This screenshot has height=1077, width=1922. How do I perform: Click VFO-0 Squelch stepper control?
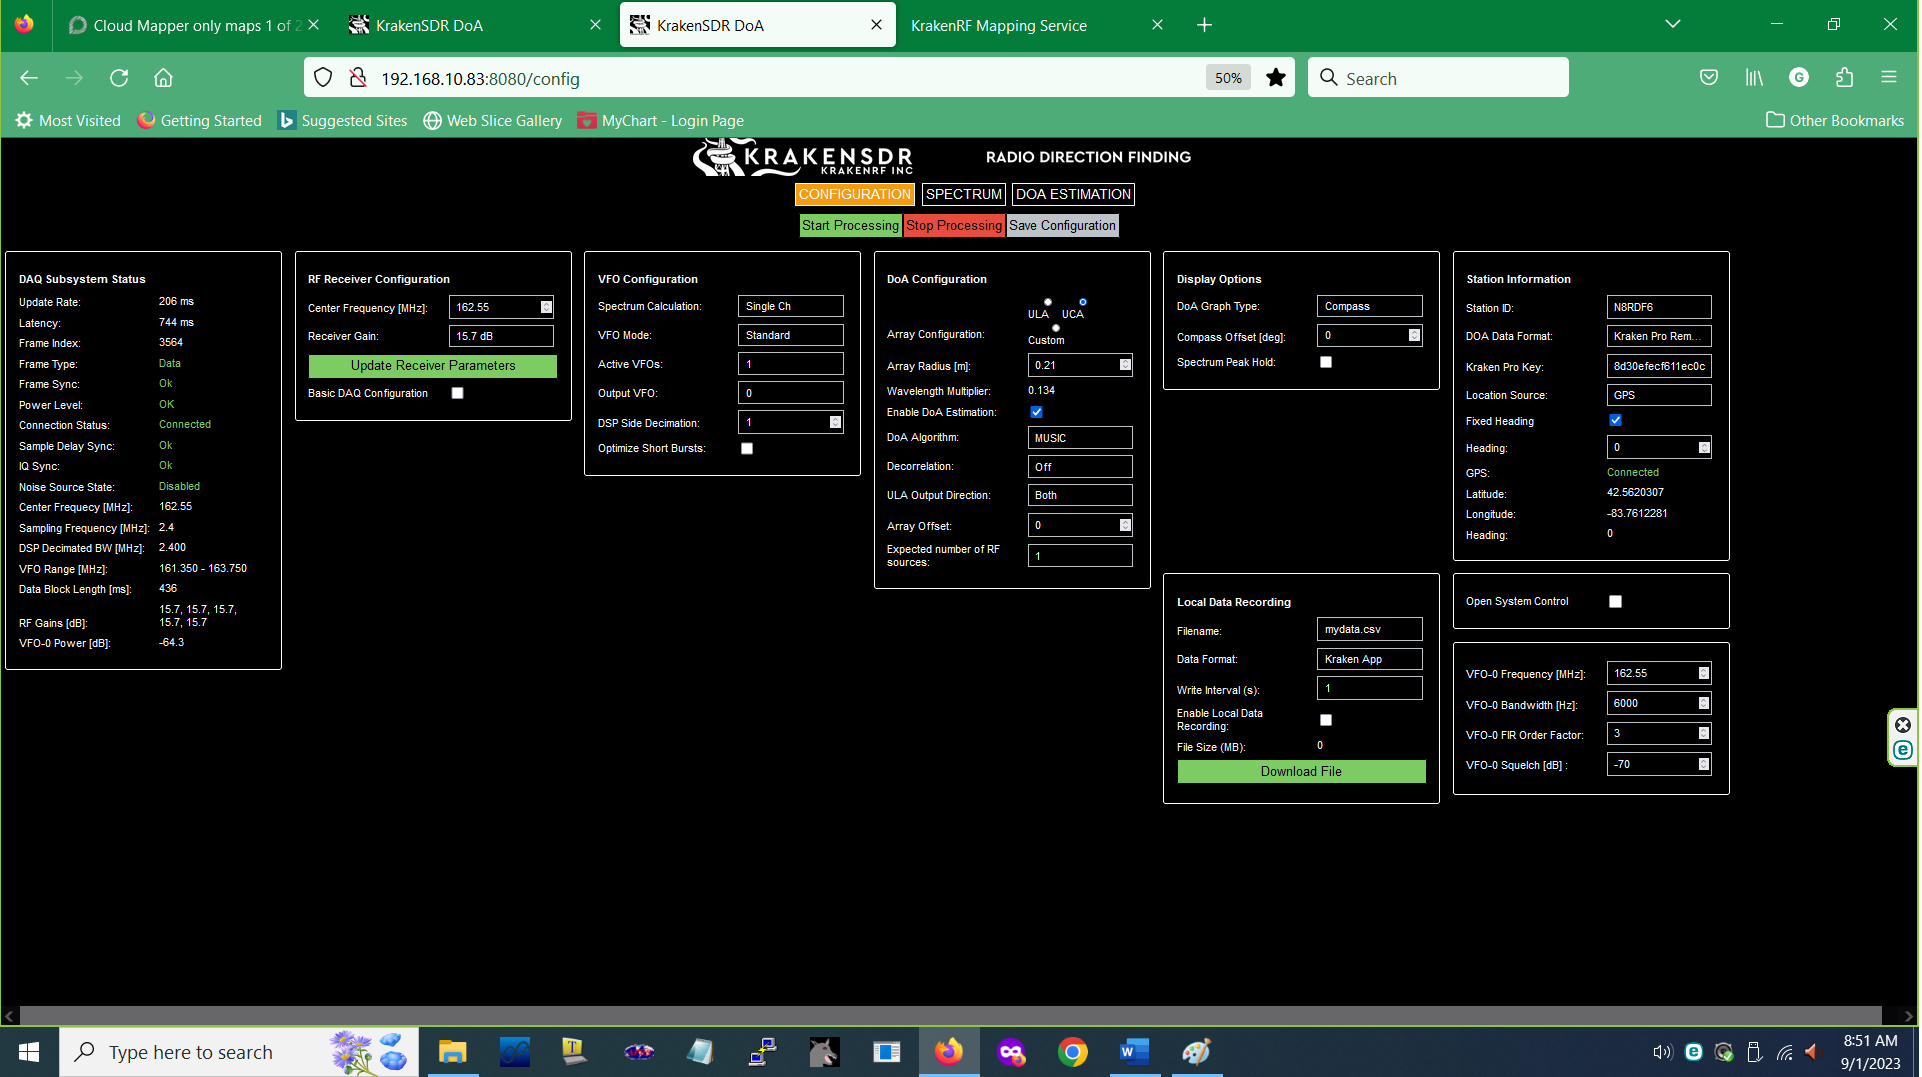click(x=1704, y=764)
